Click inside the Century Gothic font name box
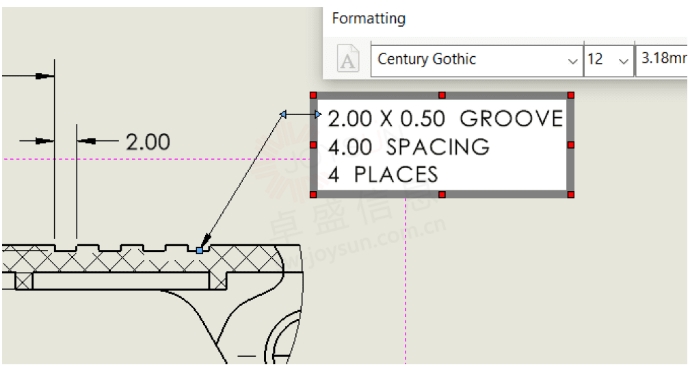 click(x=470, y=59)
